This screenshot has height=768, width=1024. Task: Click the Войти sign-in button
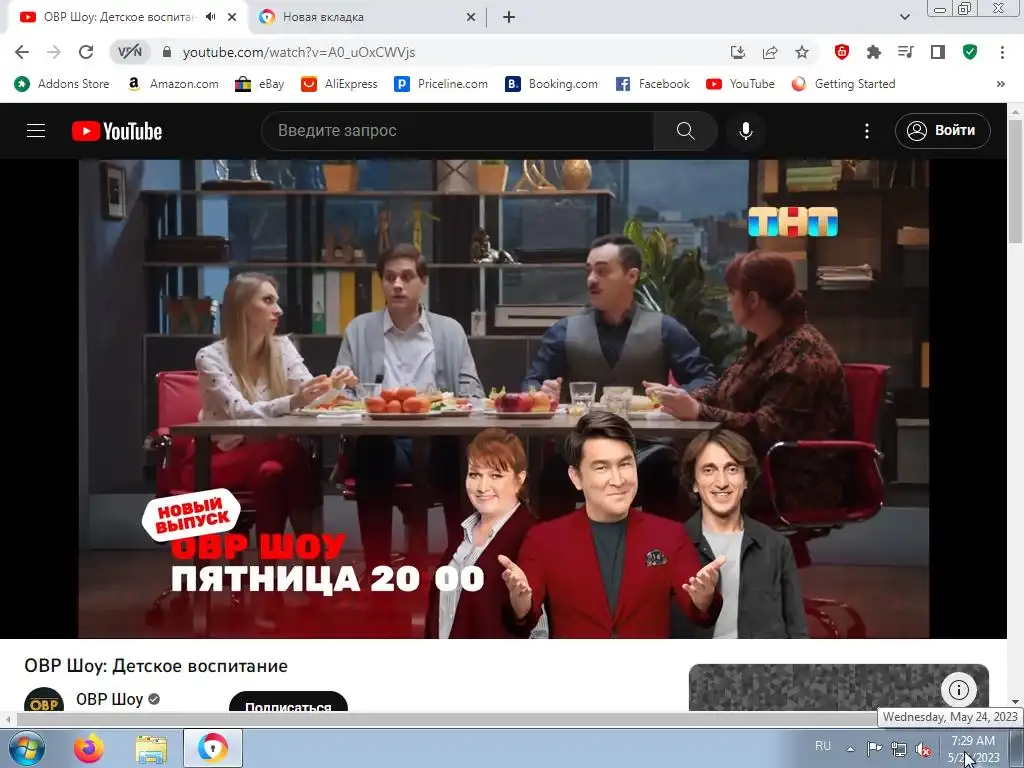click(x=942, y=131)
